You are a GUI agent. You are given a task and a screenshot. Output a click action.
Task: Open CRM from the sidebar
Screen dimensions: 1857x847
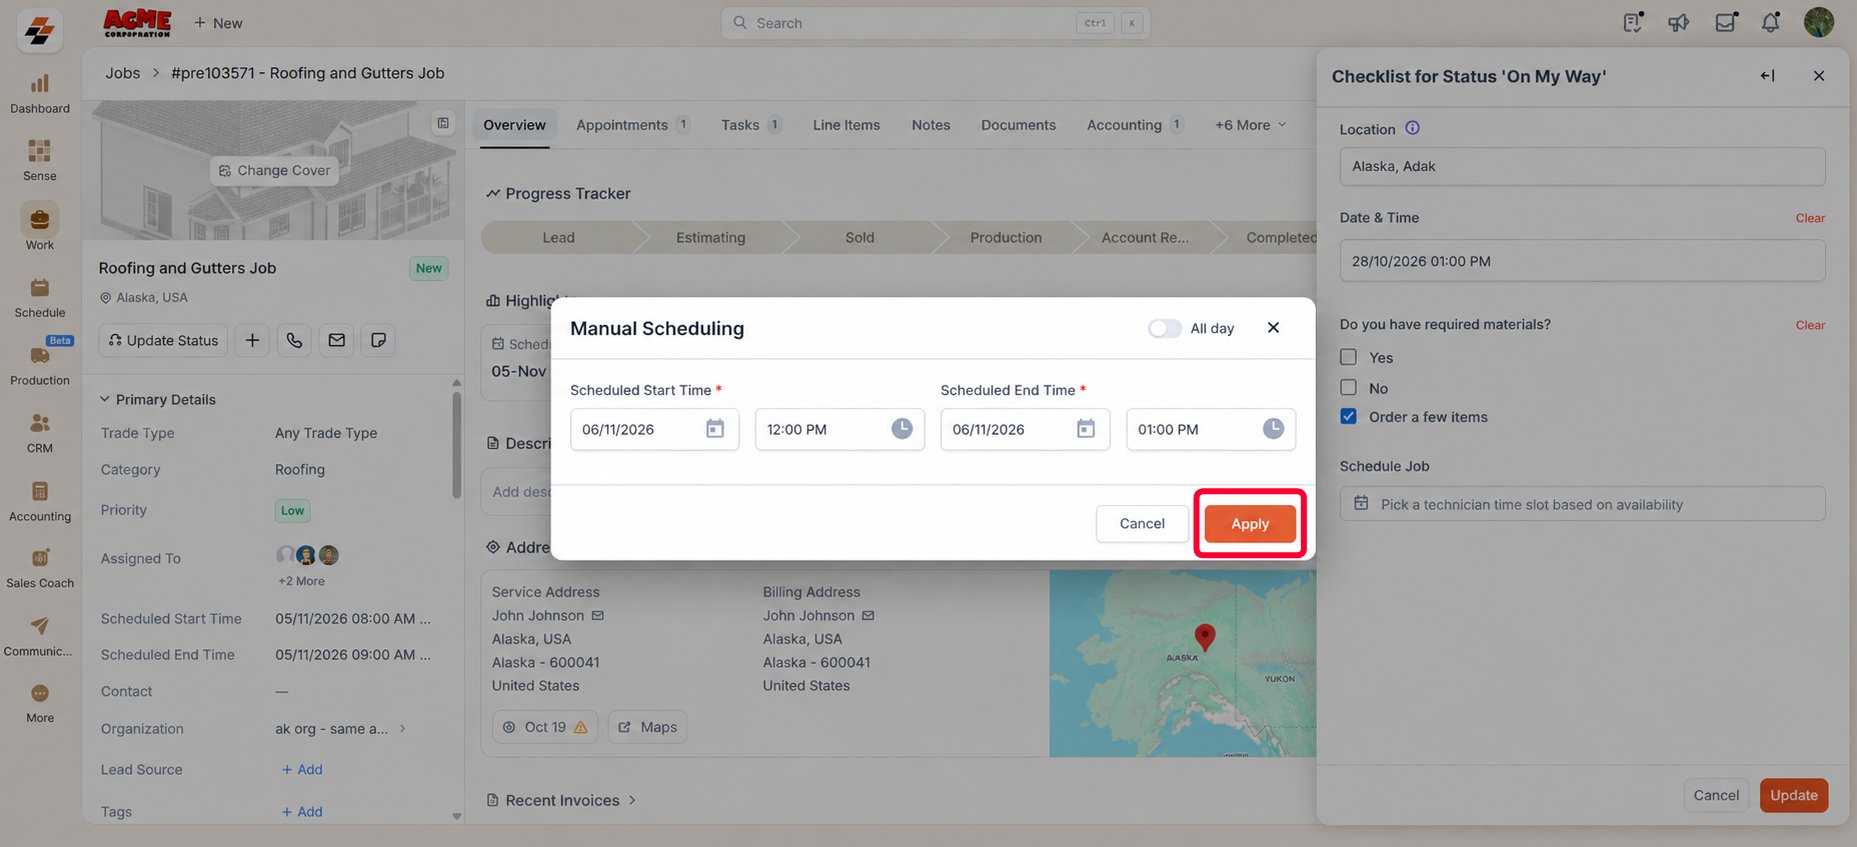click(x=40, y=433)
